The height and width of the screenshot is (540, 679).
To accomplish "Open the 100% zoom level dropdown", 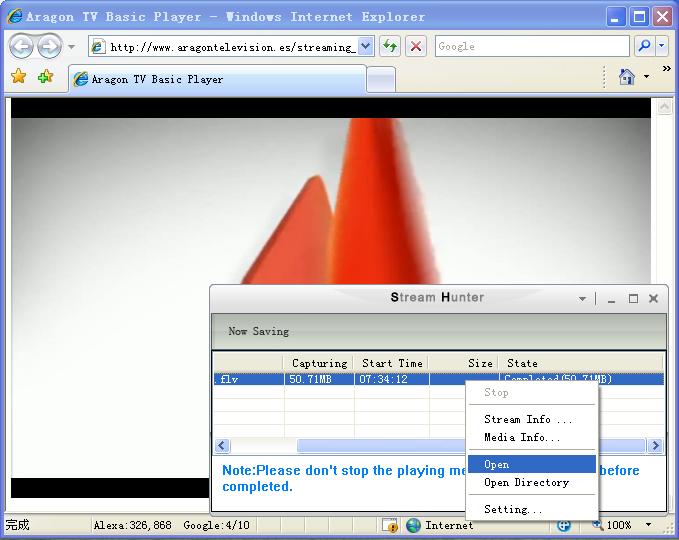I will (x=648, y=525).
